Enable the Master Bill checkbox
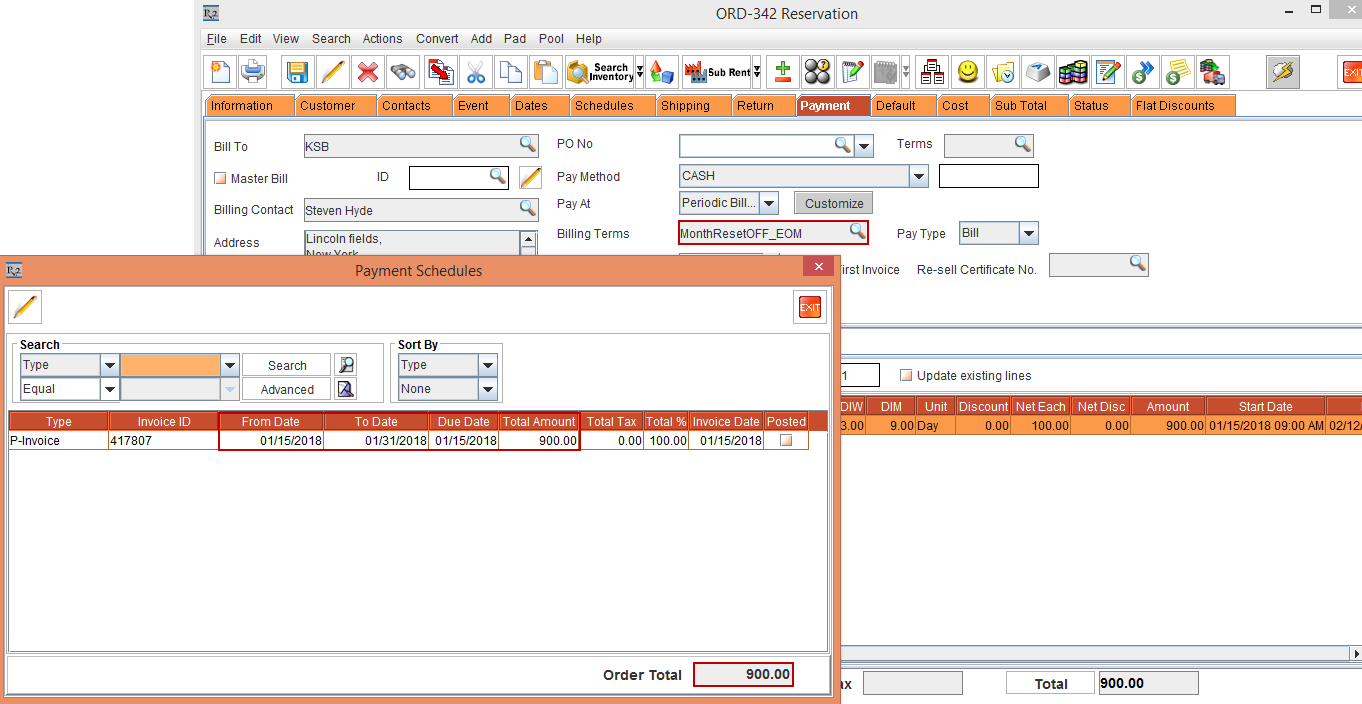The image size is (1362, 704). click(221, 179)
